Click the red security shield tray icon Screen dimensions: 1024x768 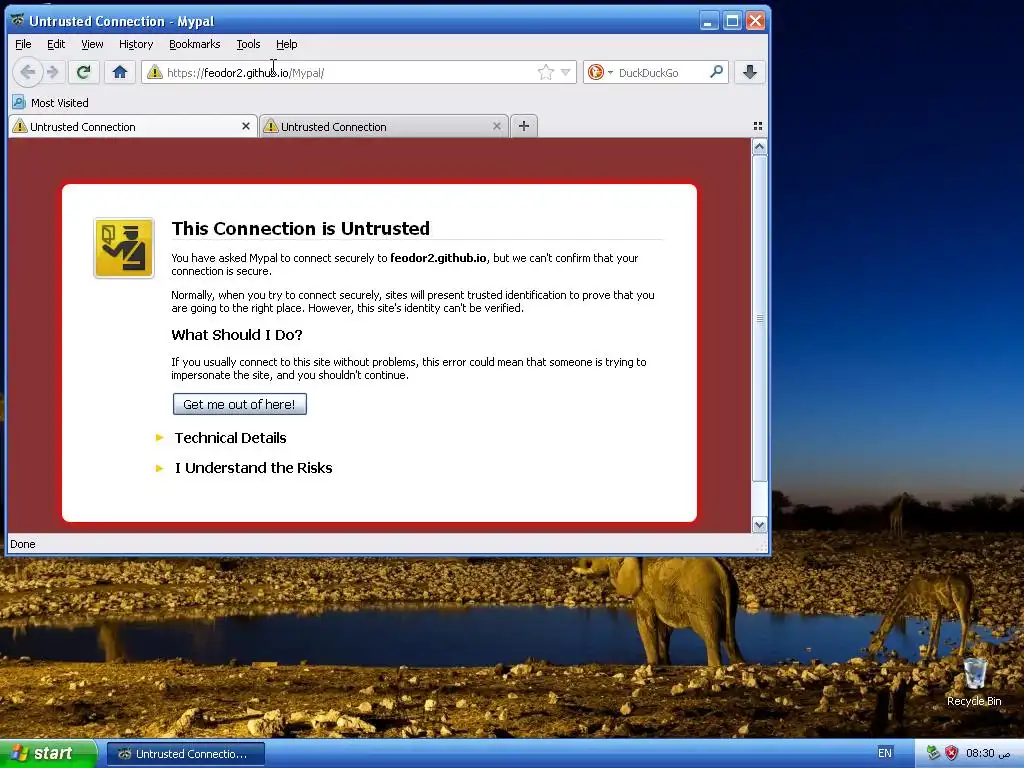pyautogui.click(x=952, y=753)
